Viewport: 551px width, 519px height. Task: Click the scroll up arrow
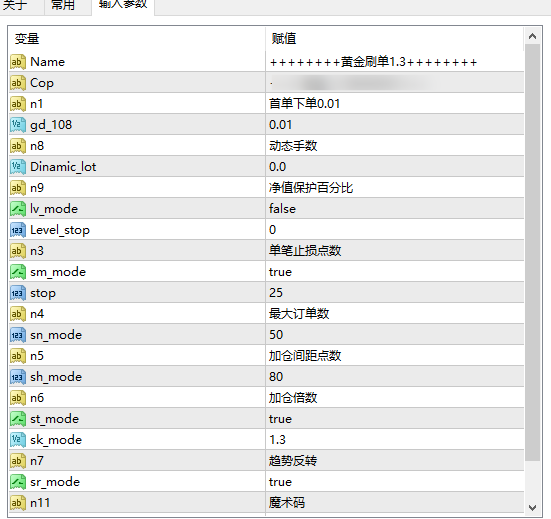click(x=532, y=36)
